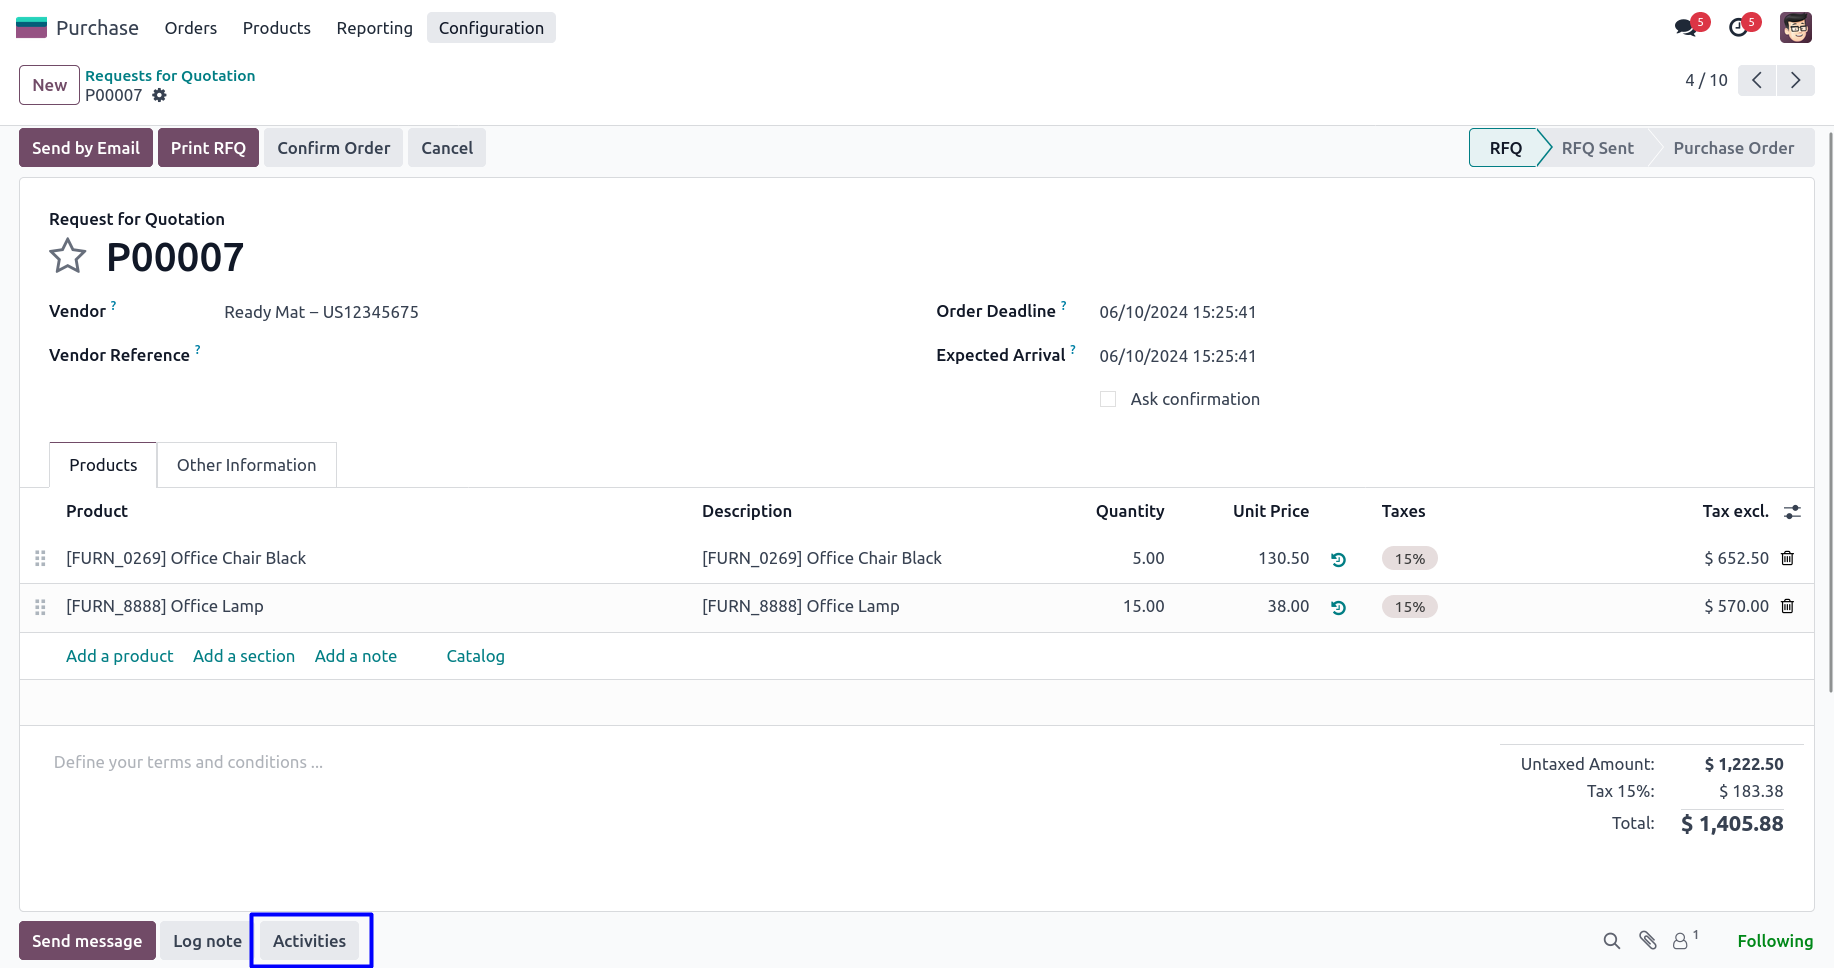This screenshot has height=968, width=1834.
Task: Show the followers list dropdown
Action: 1684,940
